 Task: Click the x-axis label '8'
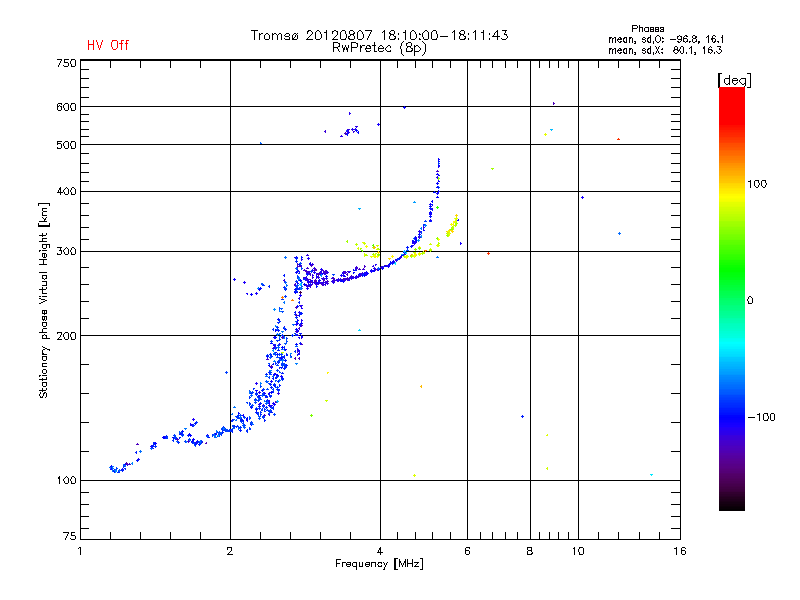[530, 551]
